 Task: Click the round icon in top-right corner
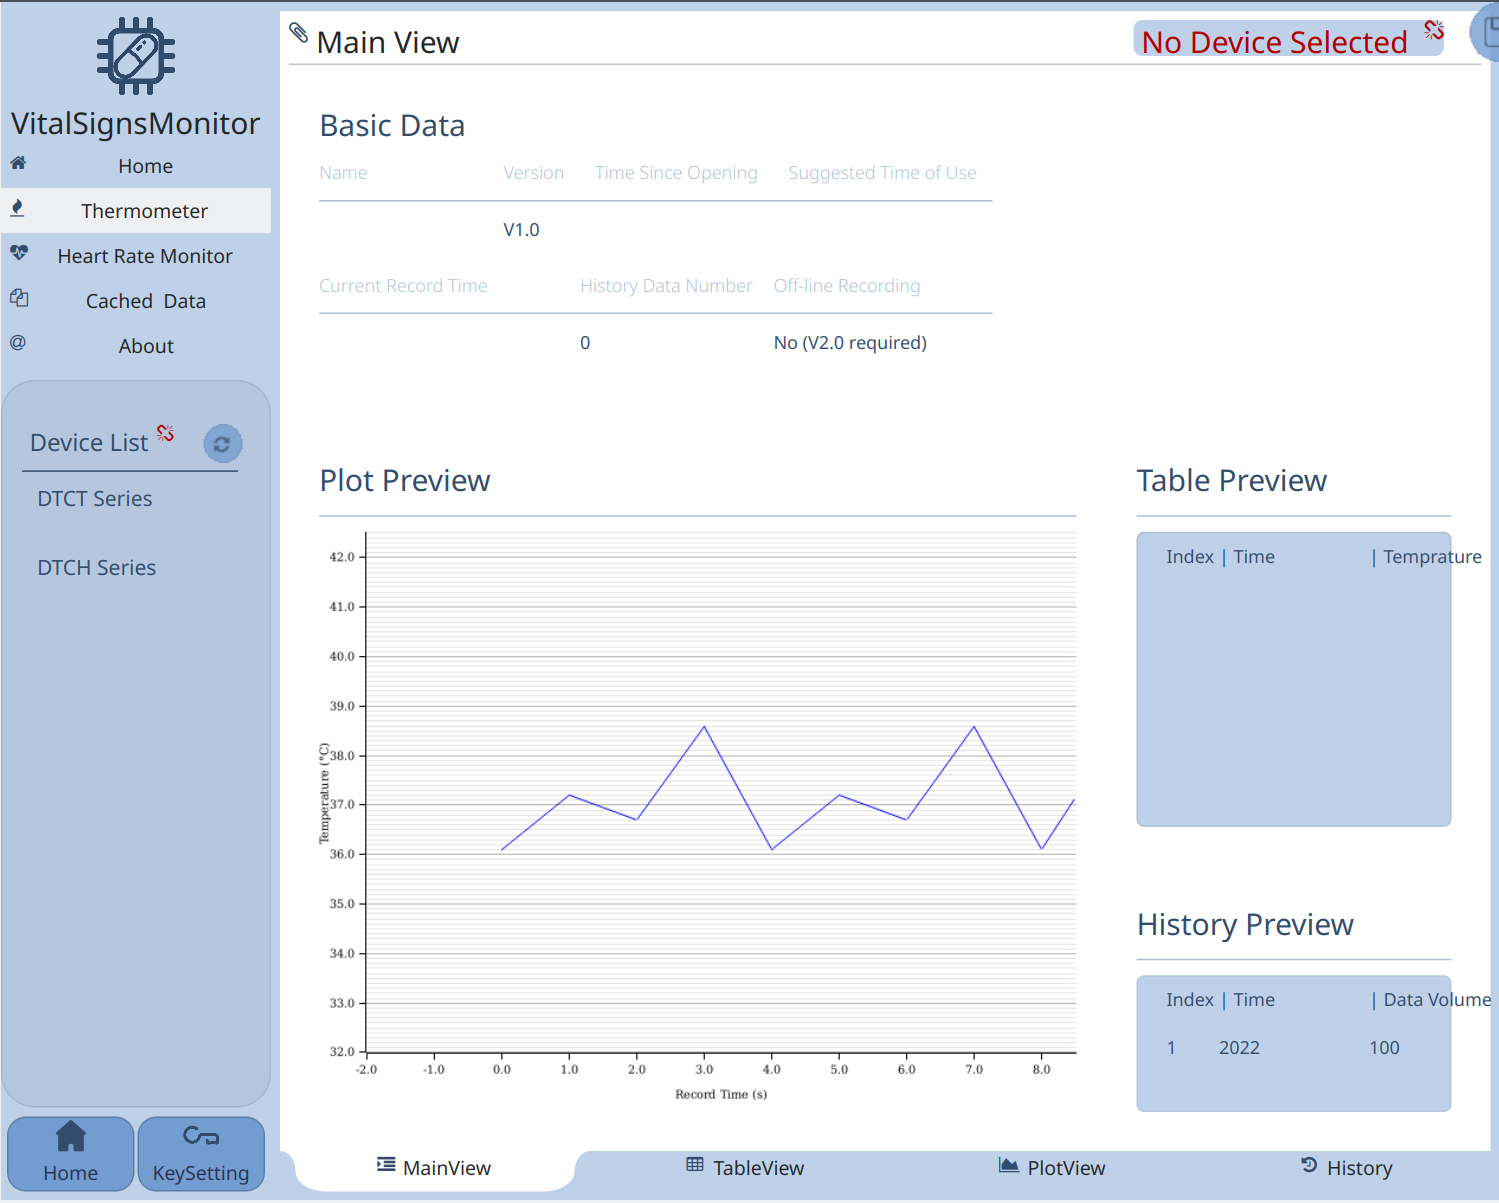coord(1486,32)
